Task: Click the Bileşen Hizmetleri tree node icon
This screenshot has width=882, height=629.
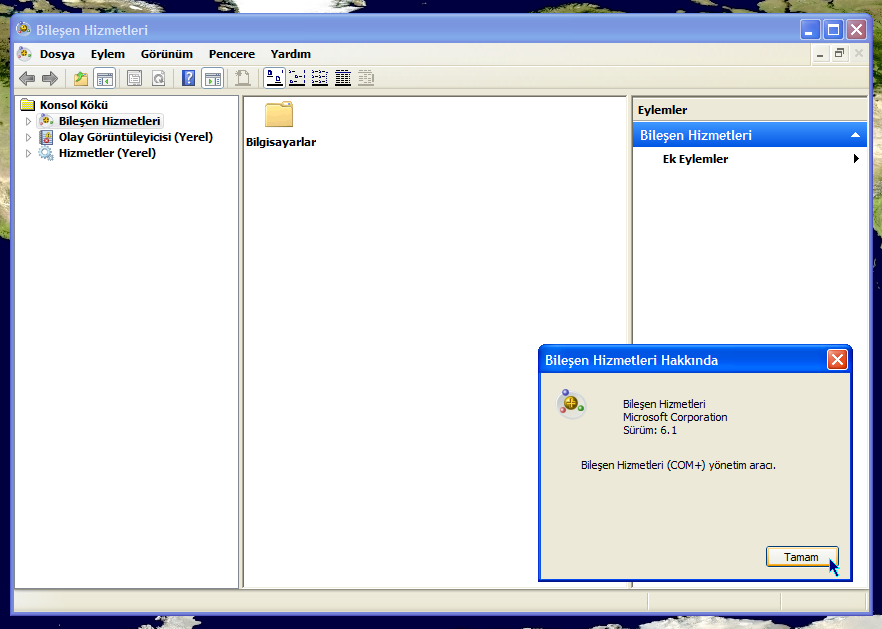Action: coord(46,121)
